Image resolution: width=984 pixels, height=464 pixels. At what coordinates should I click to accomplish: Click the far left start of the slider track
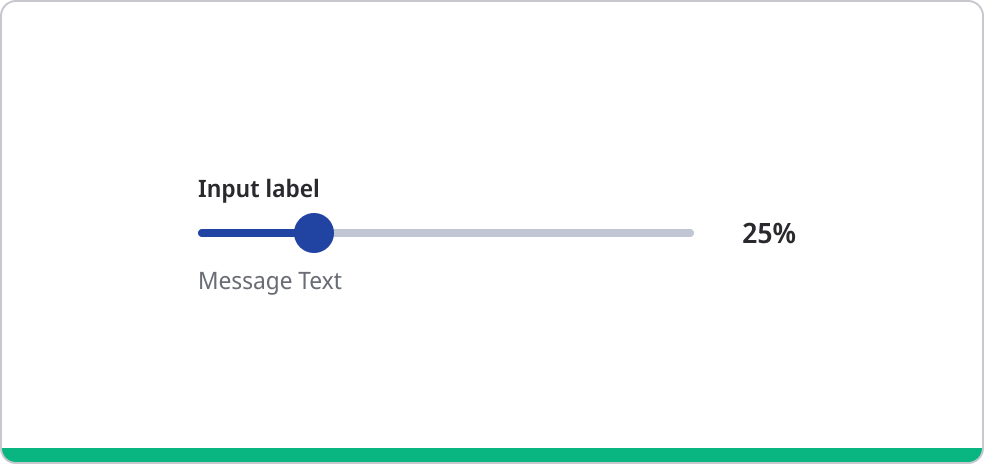(203, 233)
